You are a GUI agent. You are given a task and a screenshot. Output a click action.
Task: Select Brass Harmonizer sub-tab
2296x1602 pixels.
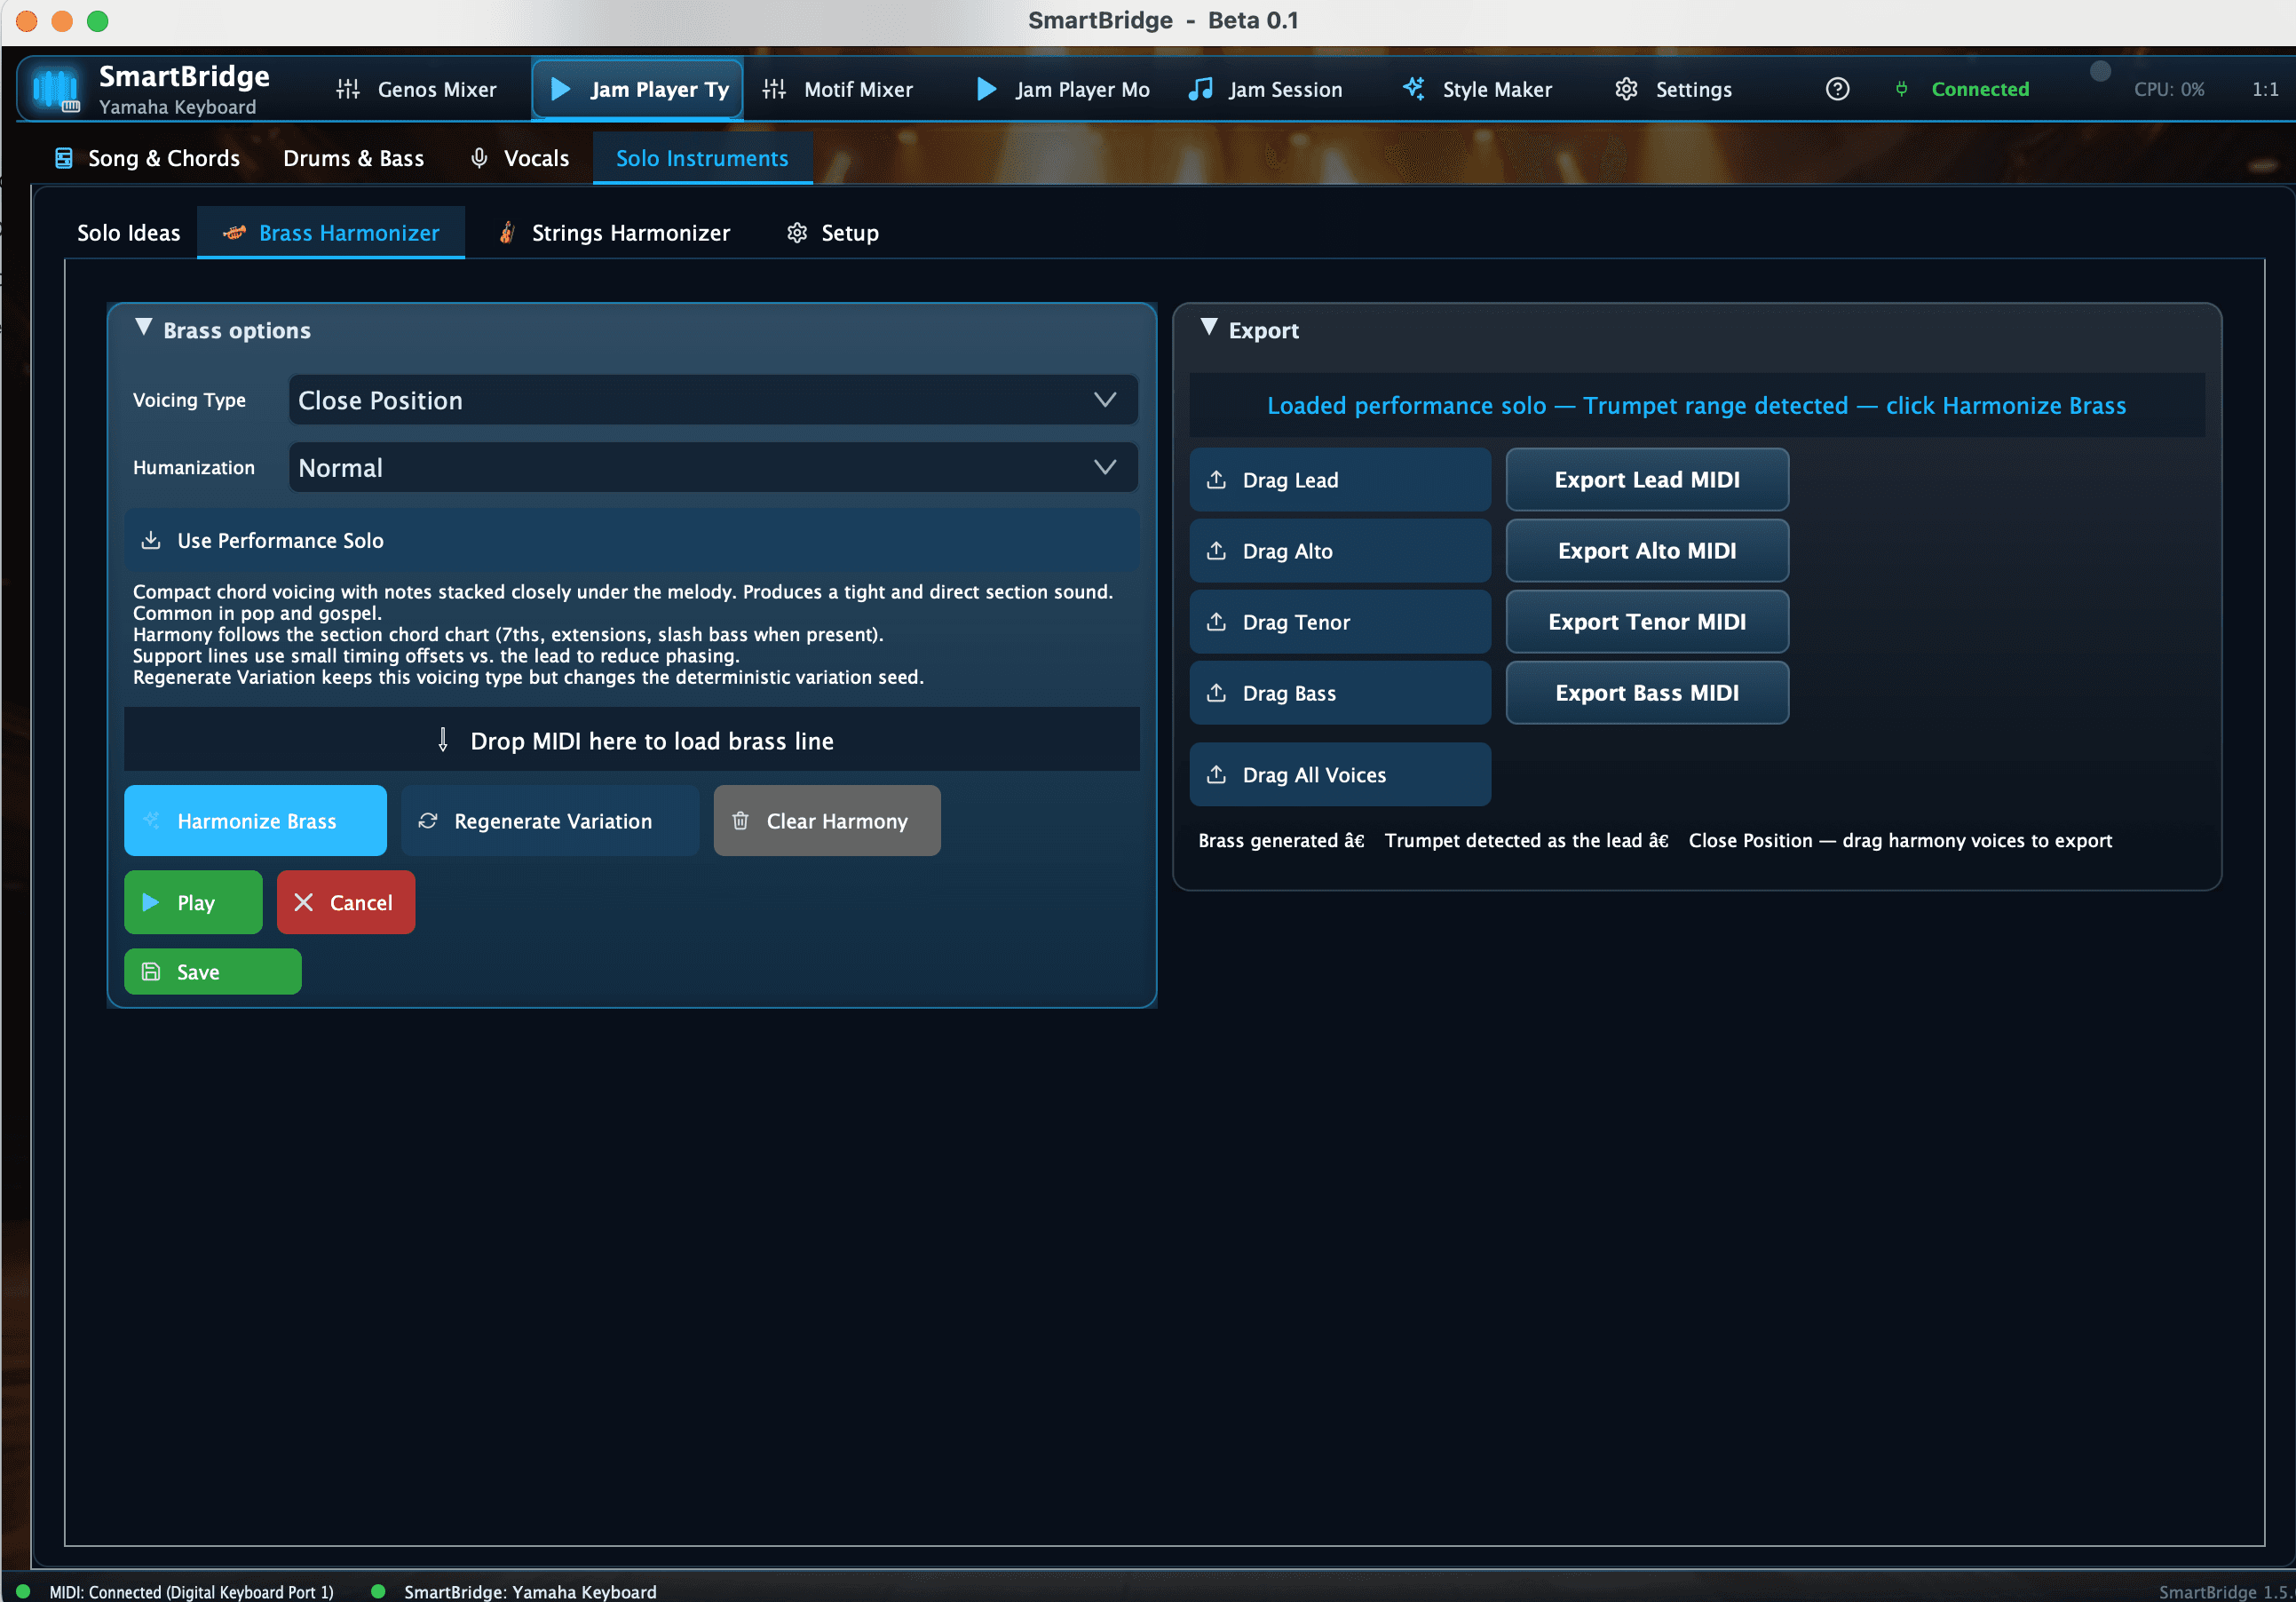pyautogui.click(x=331, y=233)
